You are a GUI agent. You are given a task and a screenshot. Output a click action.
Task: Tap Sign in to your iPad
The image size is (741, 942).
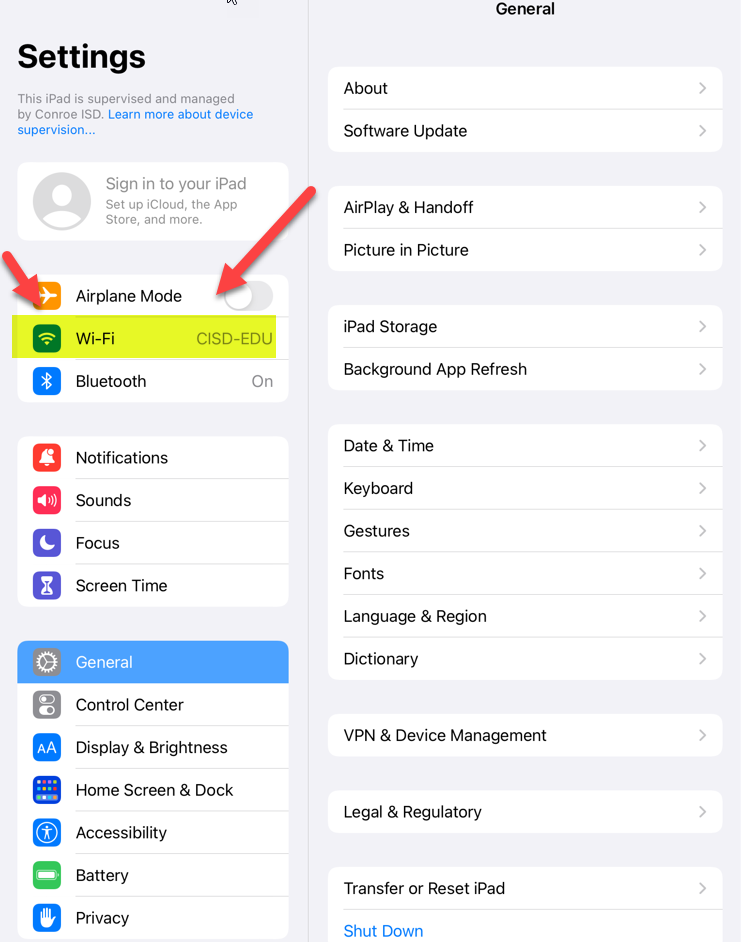153,201
